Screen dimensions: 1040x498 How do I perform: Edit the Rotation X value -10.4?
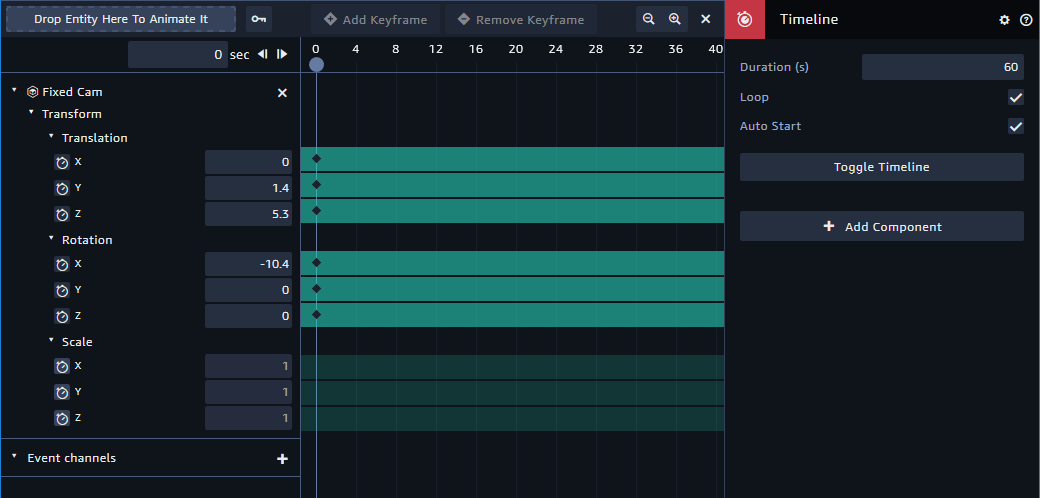click(x=248, y=265)
